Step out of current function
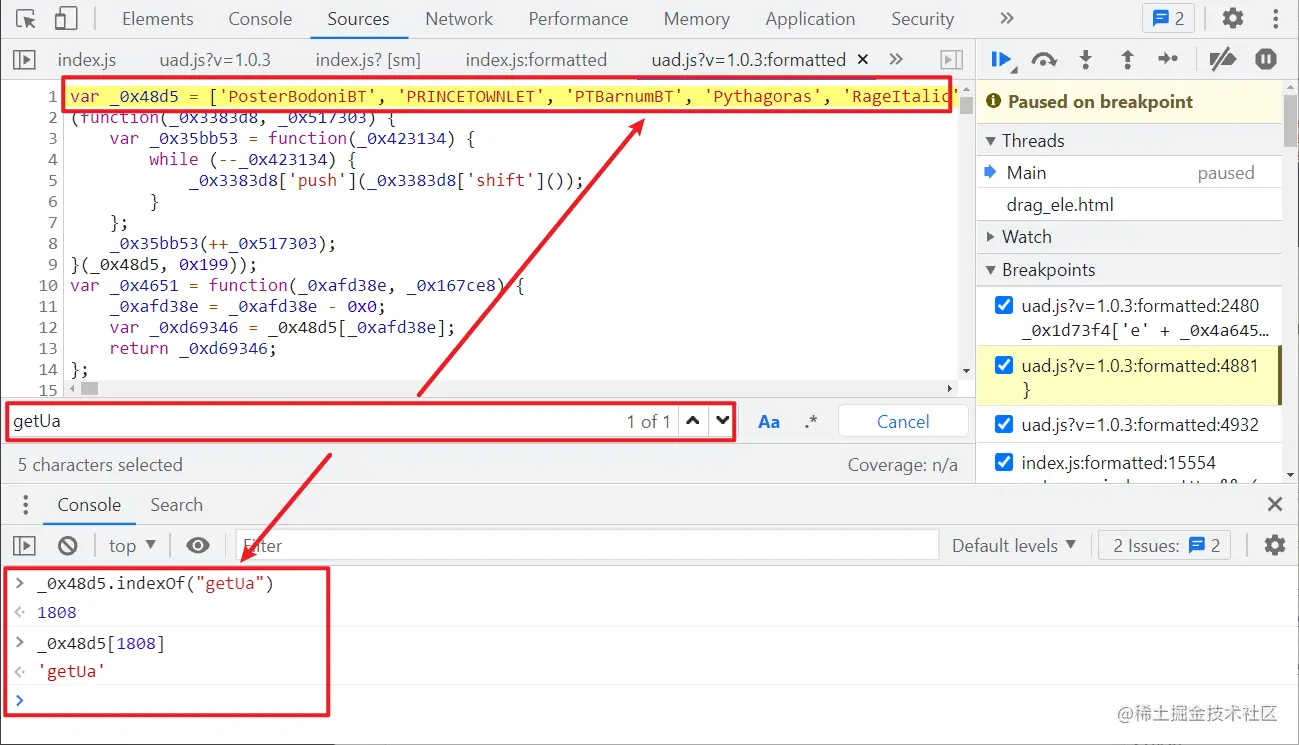The image size is (1299, 745). pyautogui.click(x=1127, y=60)
